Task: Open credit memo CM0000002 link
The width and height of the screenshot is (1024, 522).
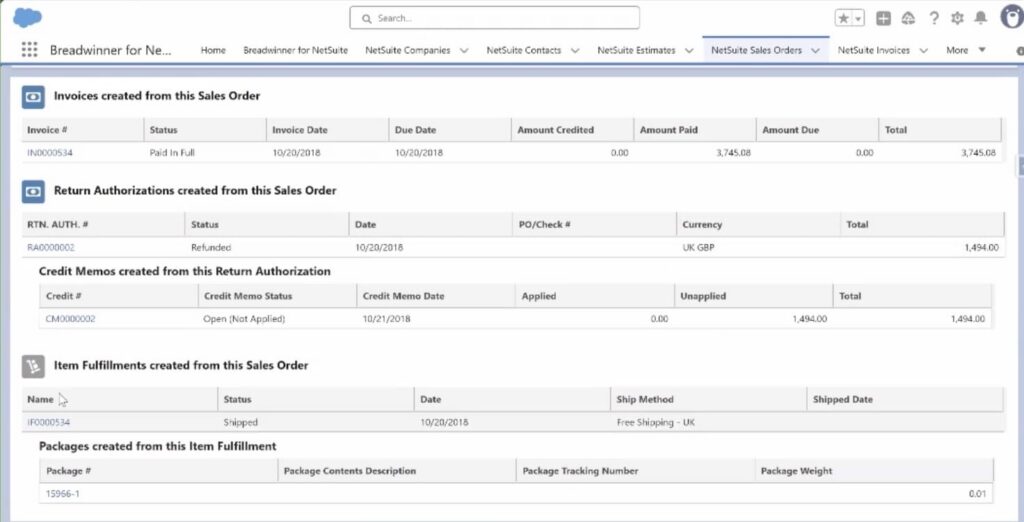Action: click(x=71, y=319)
